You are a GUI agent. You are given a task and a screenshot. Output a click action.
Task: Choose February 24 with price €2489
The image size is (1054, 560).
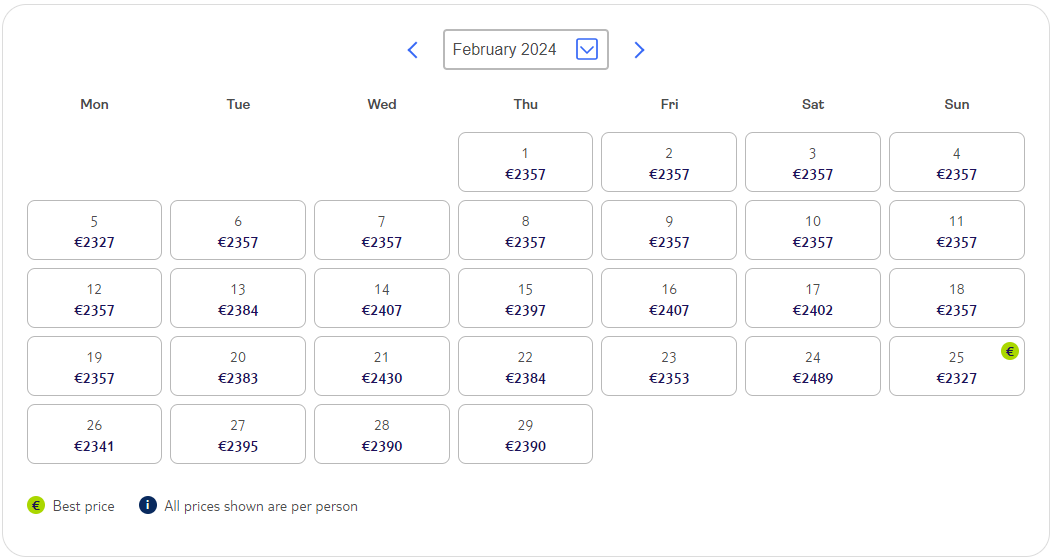click(813, 366)
